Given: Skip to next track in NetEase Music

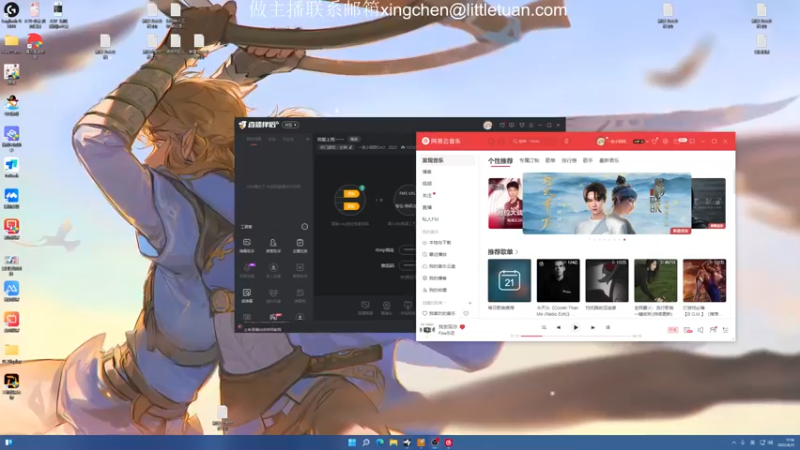Looking at the screenshot, I should point(592,328).
